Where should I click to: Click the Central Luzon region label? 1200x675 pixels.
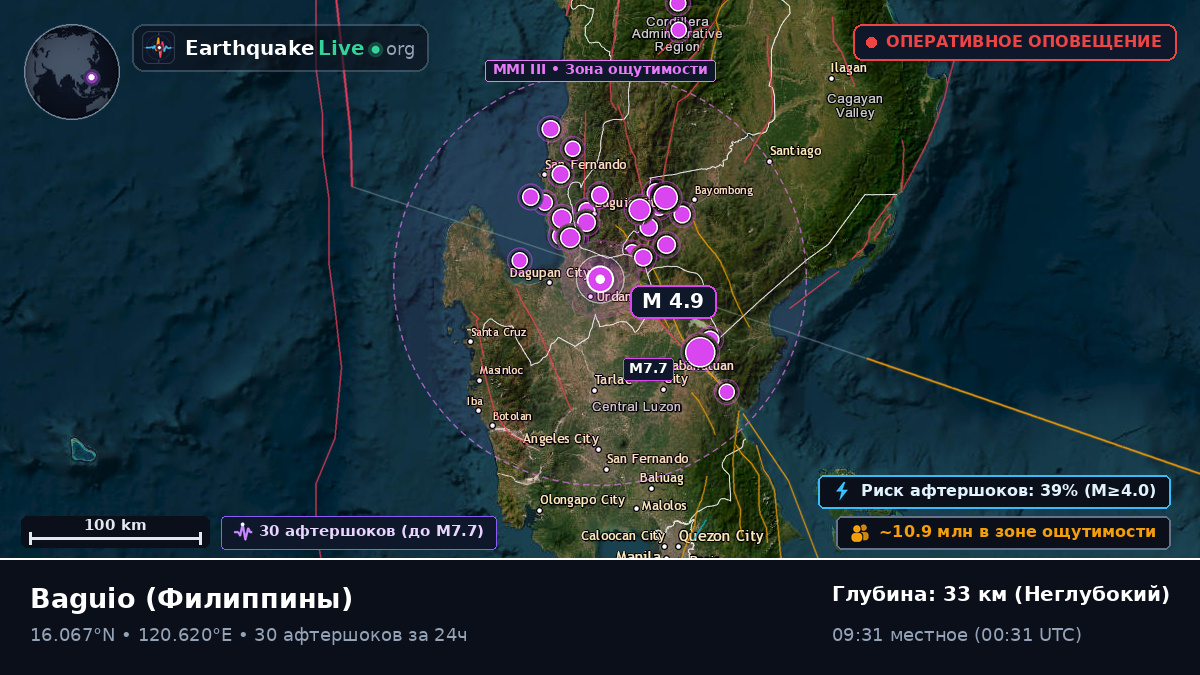[637, 407]
